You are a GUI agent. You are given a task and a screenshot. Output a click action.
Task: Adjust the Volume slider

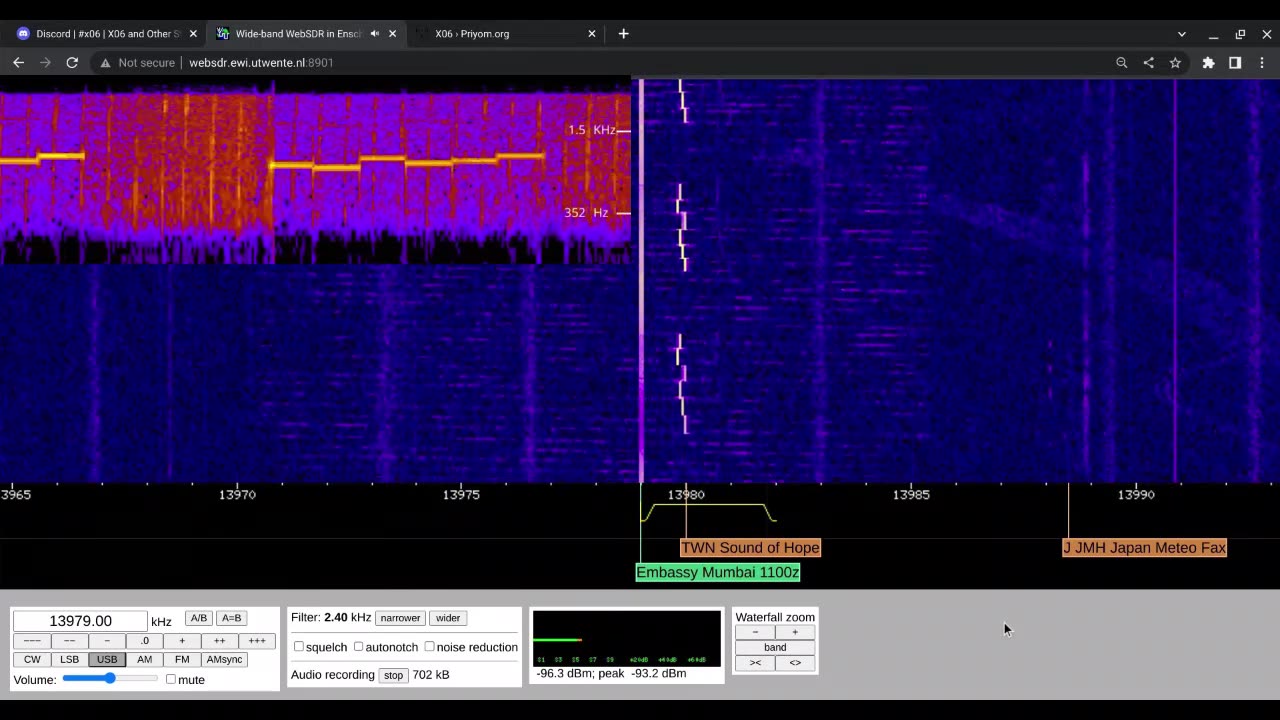[x=110, y=679]
